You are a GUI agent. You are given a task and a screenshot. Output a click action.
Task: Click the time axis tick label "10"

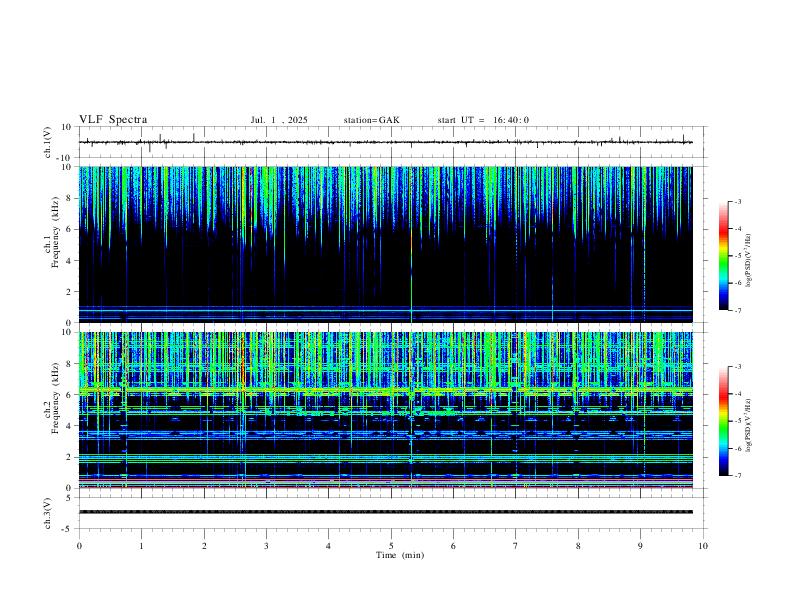(x=703, y=546)
